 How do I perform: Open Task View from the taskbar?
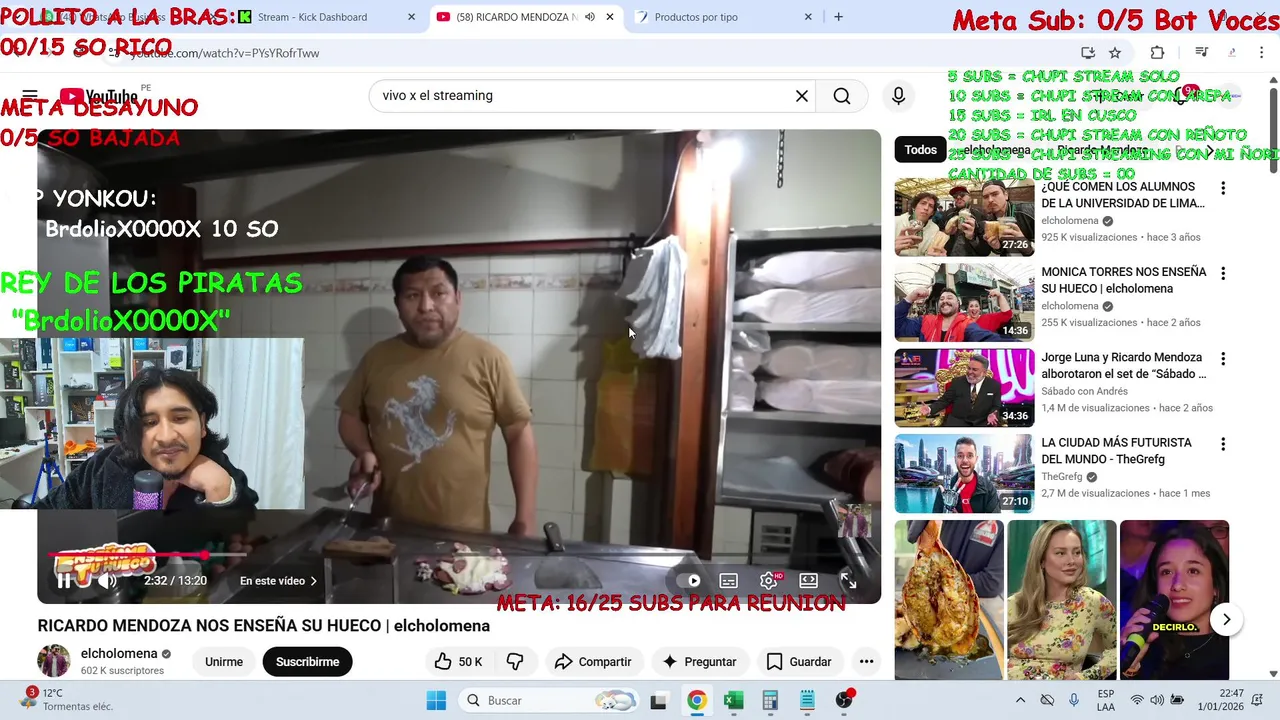(x=658, y=701)
